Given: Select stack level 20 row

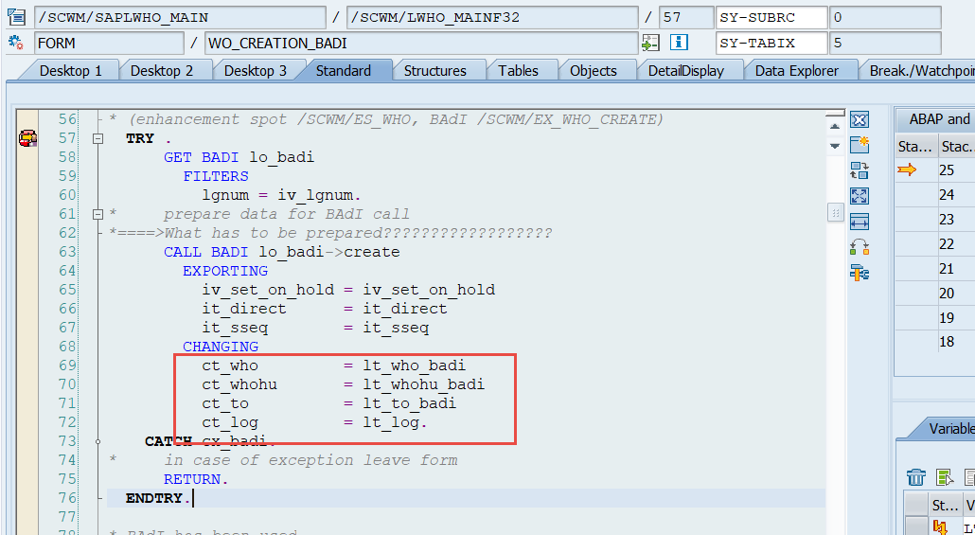Looking at the screenshot, I should click(x=935, y=293).
